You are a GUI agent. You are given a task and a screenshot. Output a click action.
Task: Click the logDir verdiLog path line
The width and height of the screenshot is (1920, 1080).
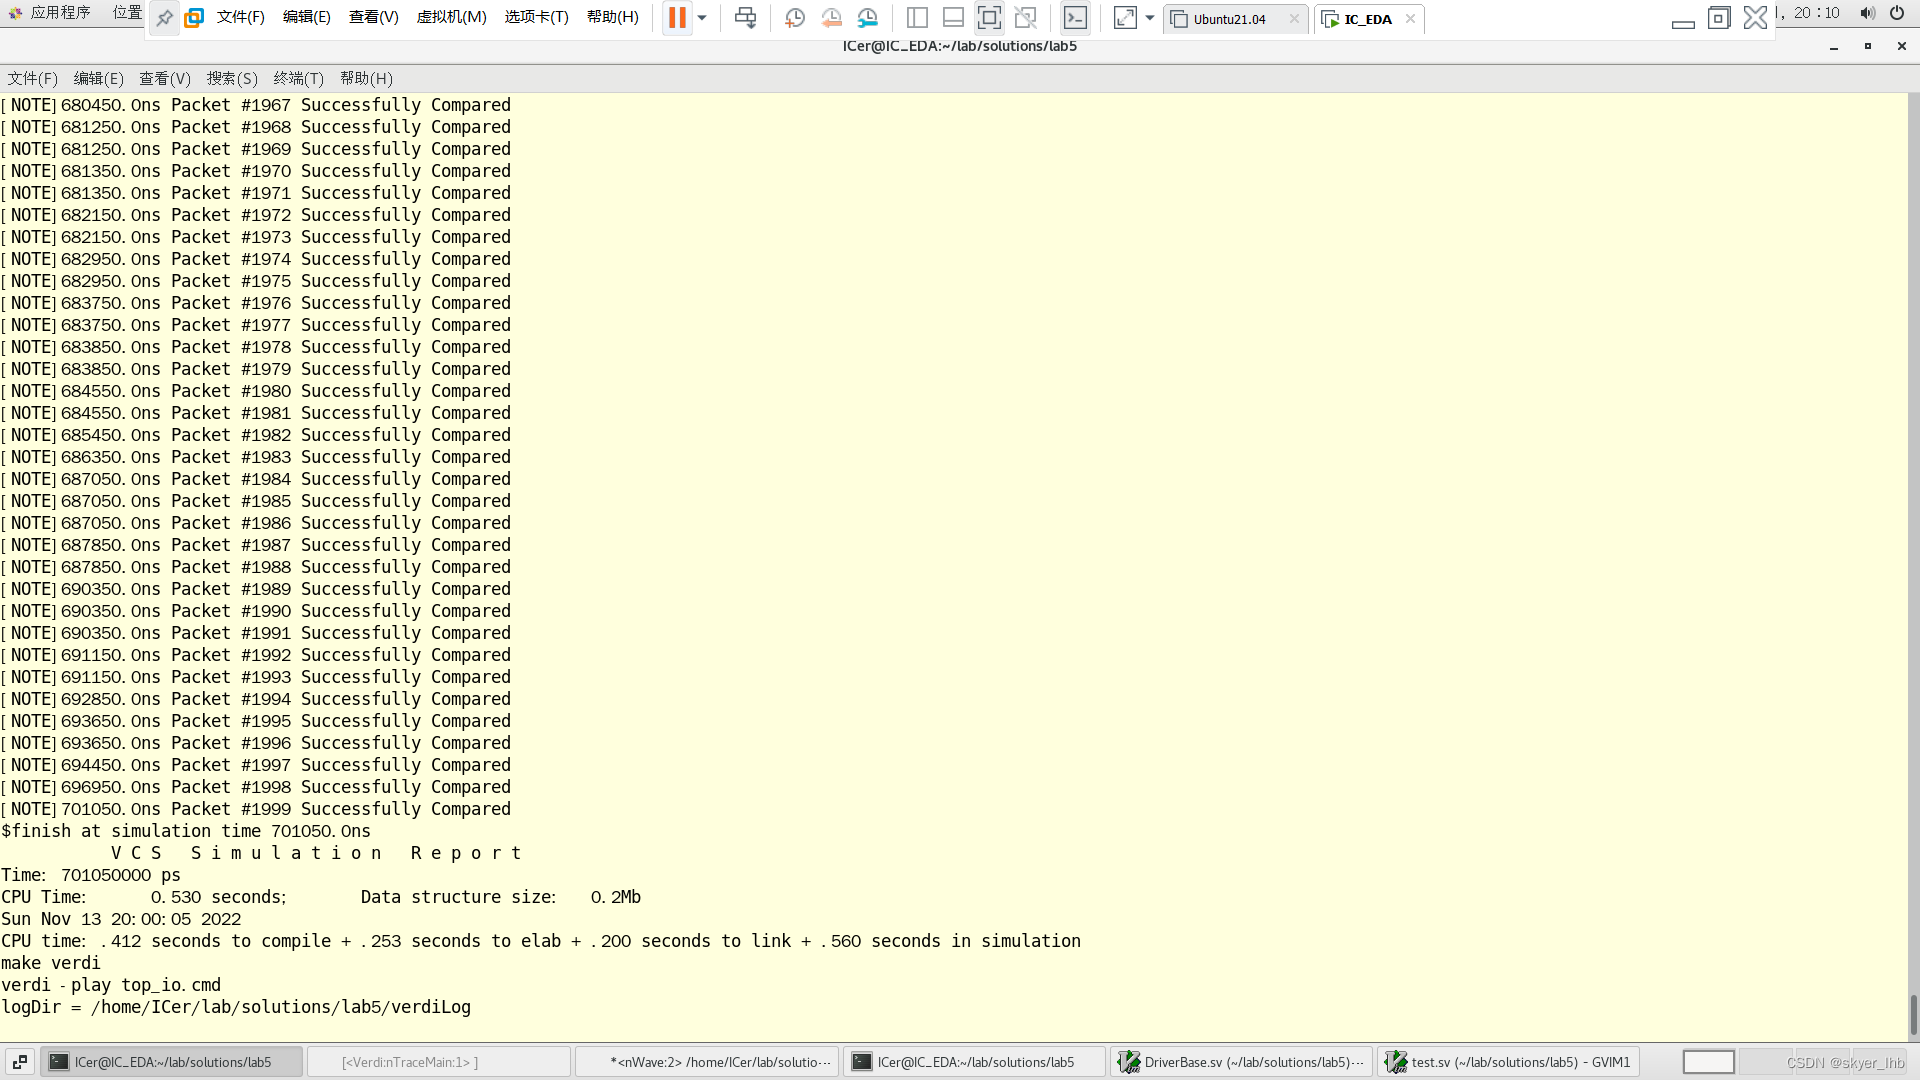(236, 1007)
